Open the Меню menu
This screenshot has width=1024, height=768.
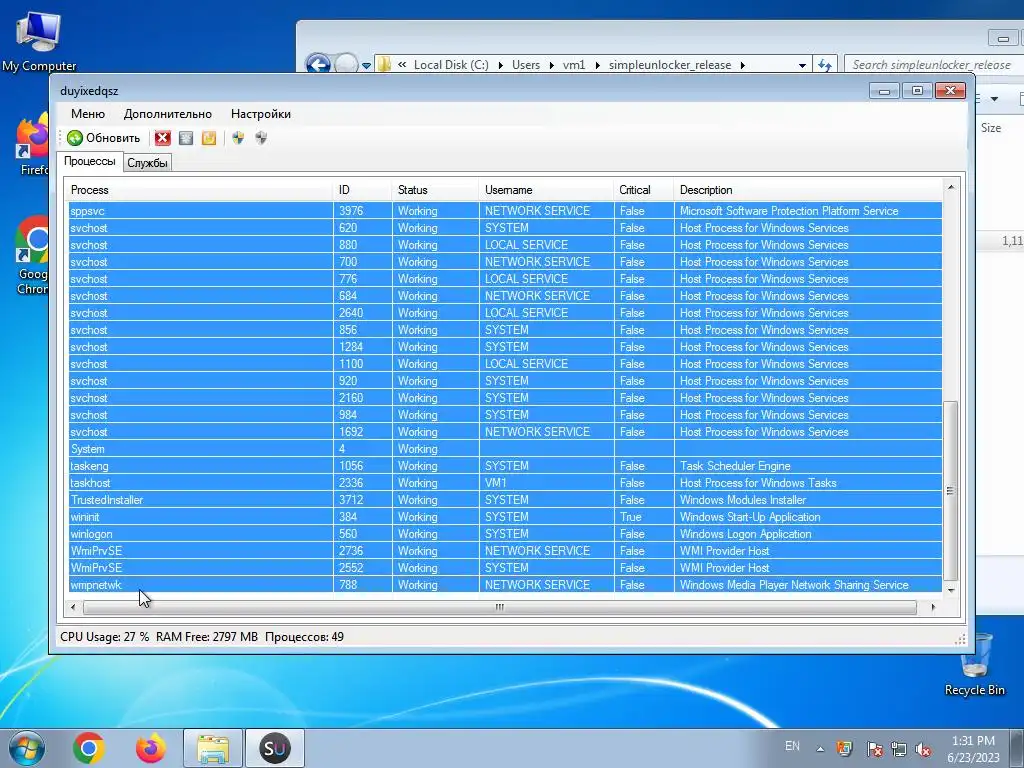coord(88,114)
